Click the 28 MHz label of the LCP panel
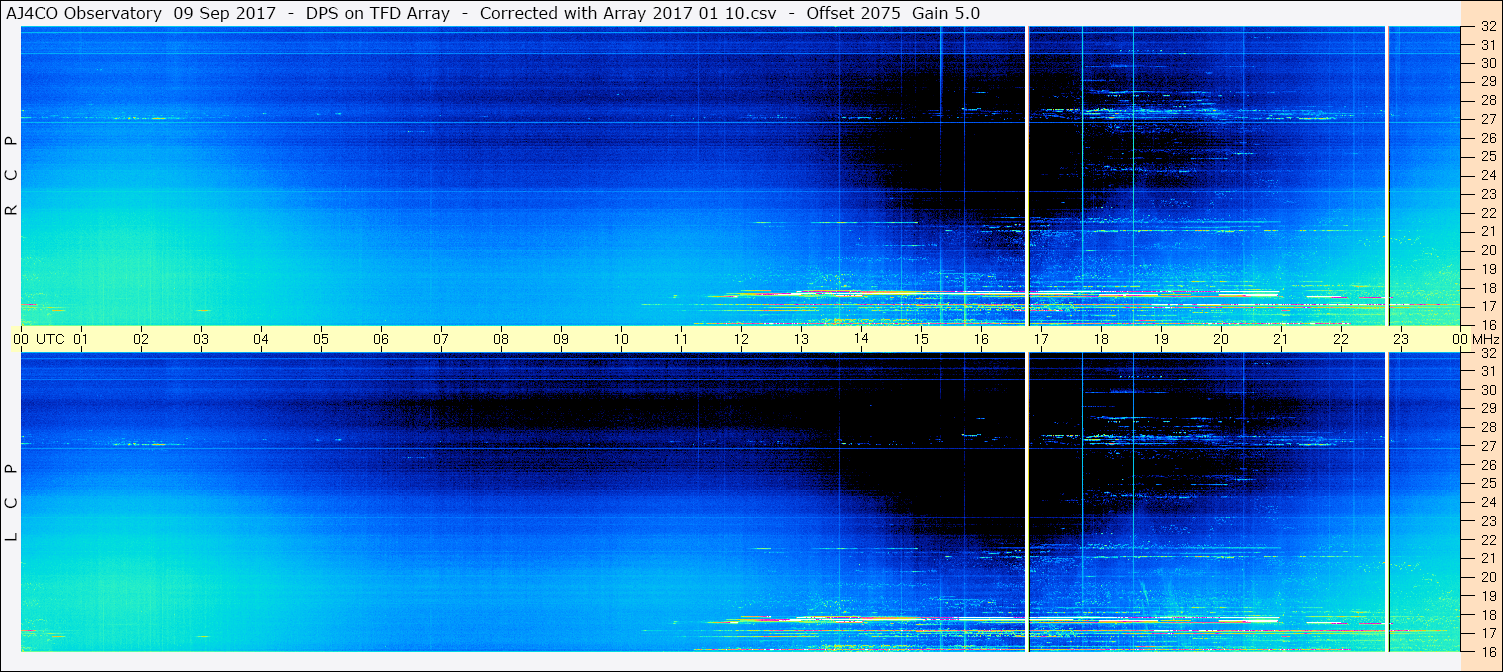The image size is (1503, 672). 1488,427
